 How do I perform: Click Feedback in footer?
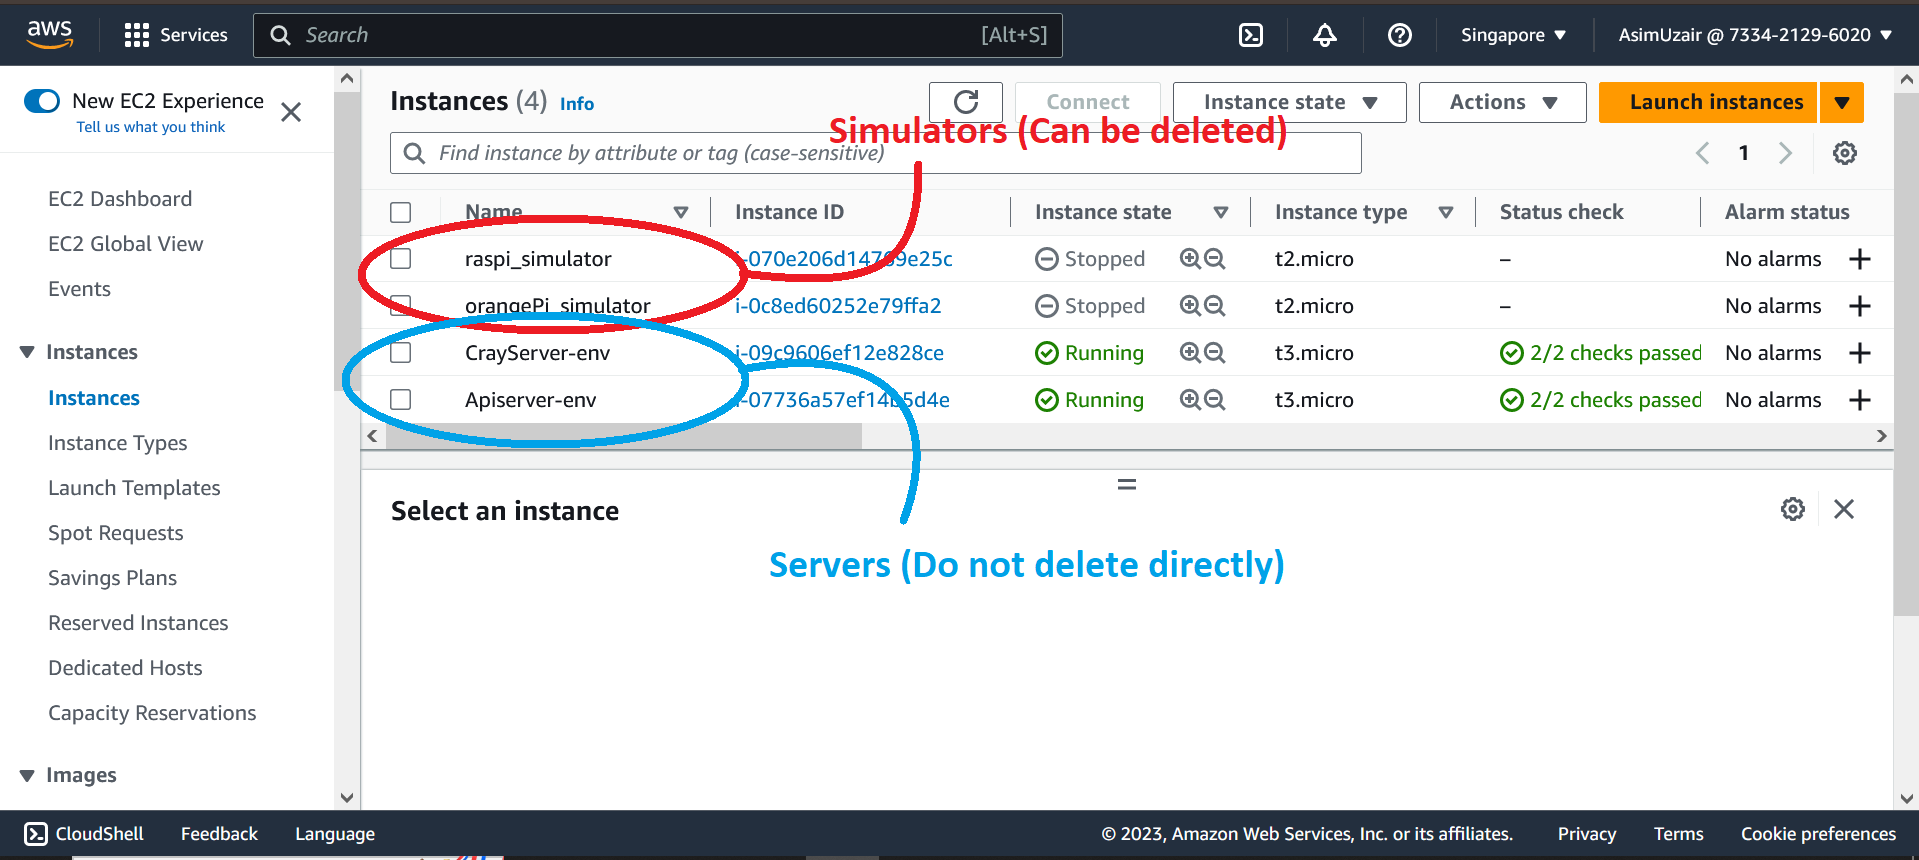tap(219, 834)
